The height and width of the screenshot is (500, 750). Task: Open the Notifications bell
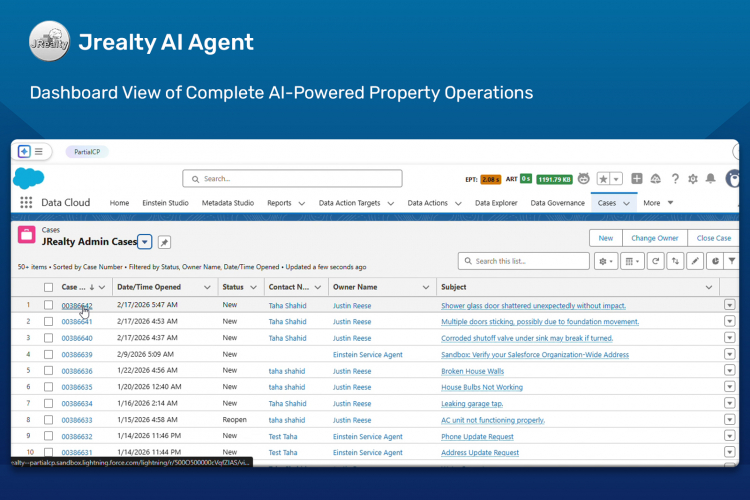coord(711,178)
